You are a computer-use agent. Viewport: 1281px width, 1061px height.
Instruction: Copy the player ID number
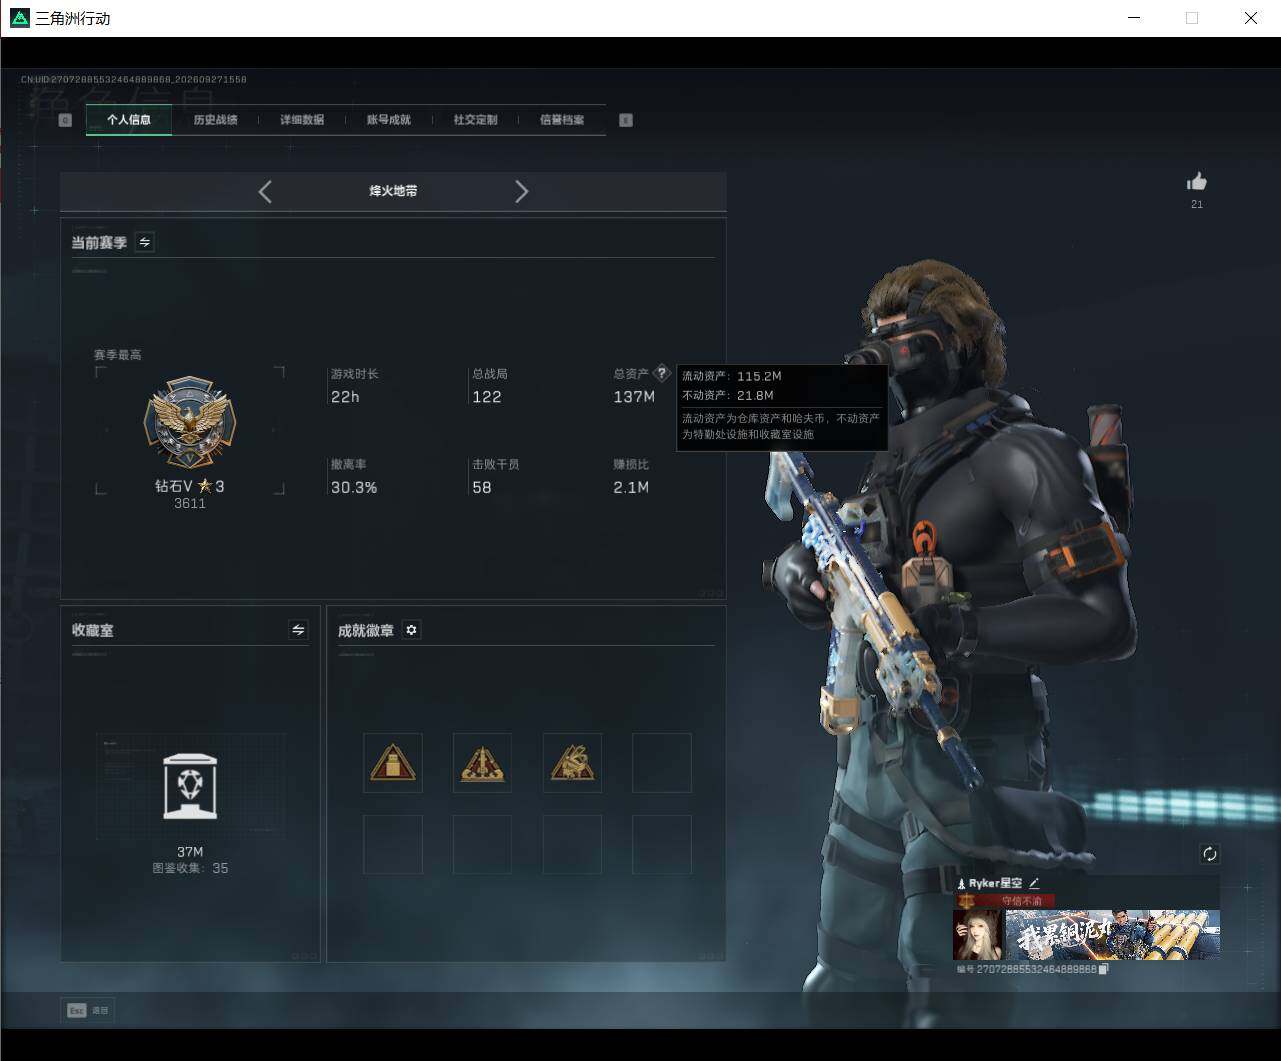click(1104, 969)
